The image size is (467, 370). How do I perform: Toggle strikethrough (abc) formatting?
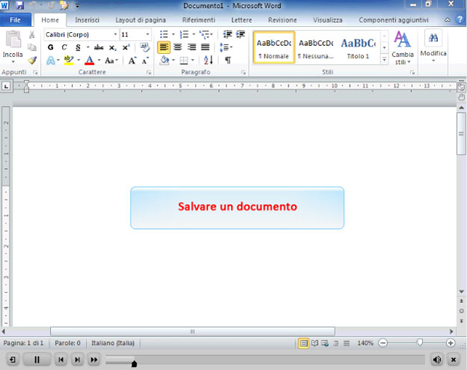pyautogui.click(x=99, y=47)
